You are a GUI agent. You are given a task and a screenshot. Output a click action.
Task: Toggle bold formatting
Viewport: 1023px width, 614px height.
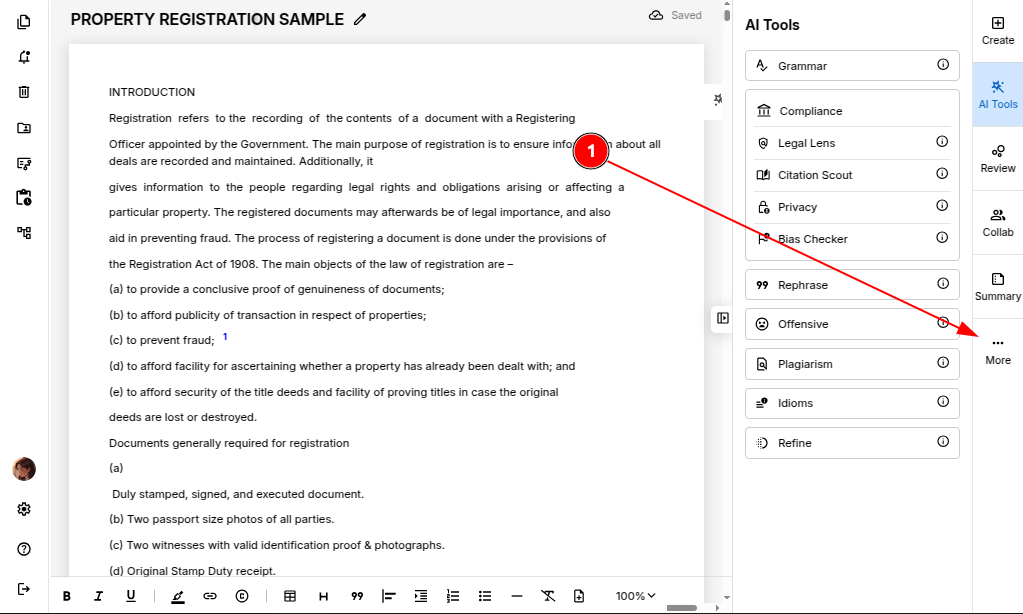[67, 596]
